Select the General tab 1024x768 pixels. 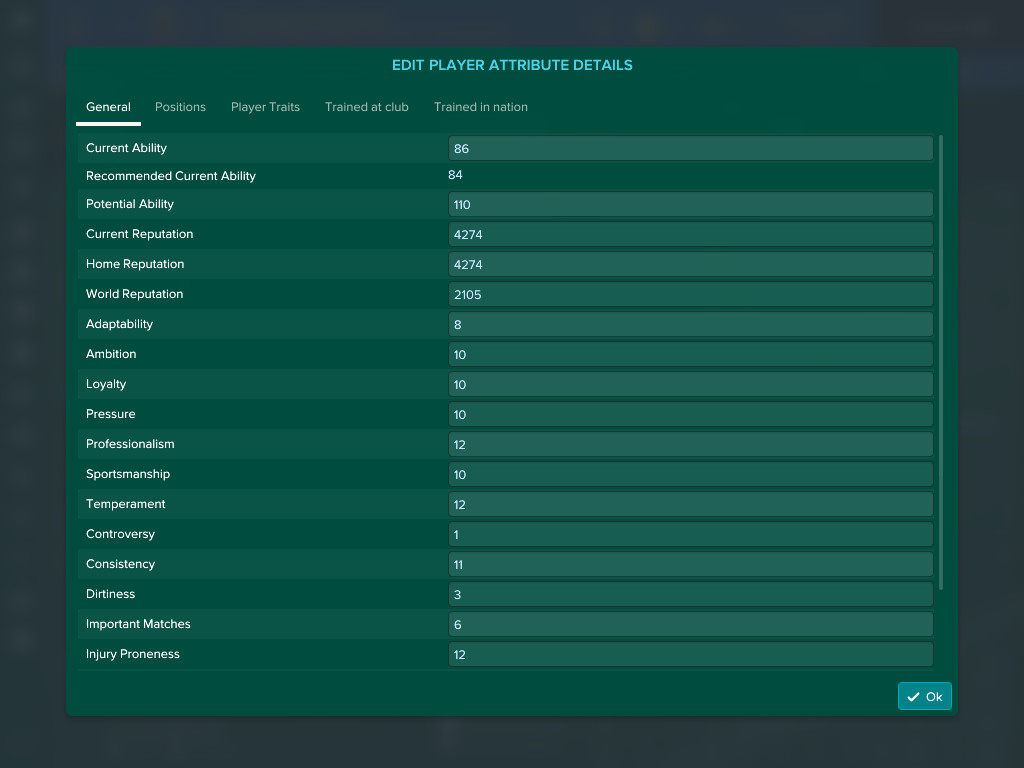(x=108, y=107)
